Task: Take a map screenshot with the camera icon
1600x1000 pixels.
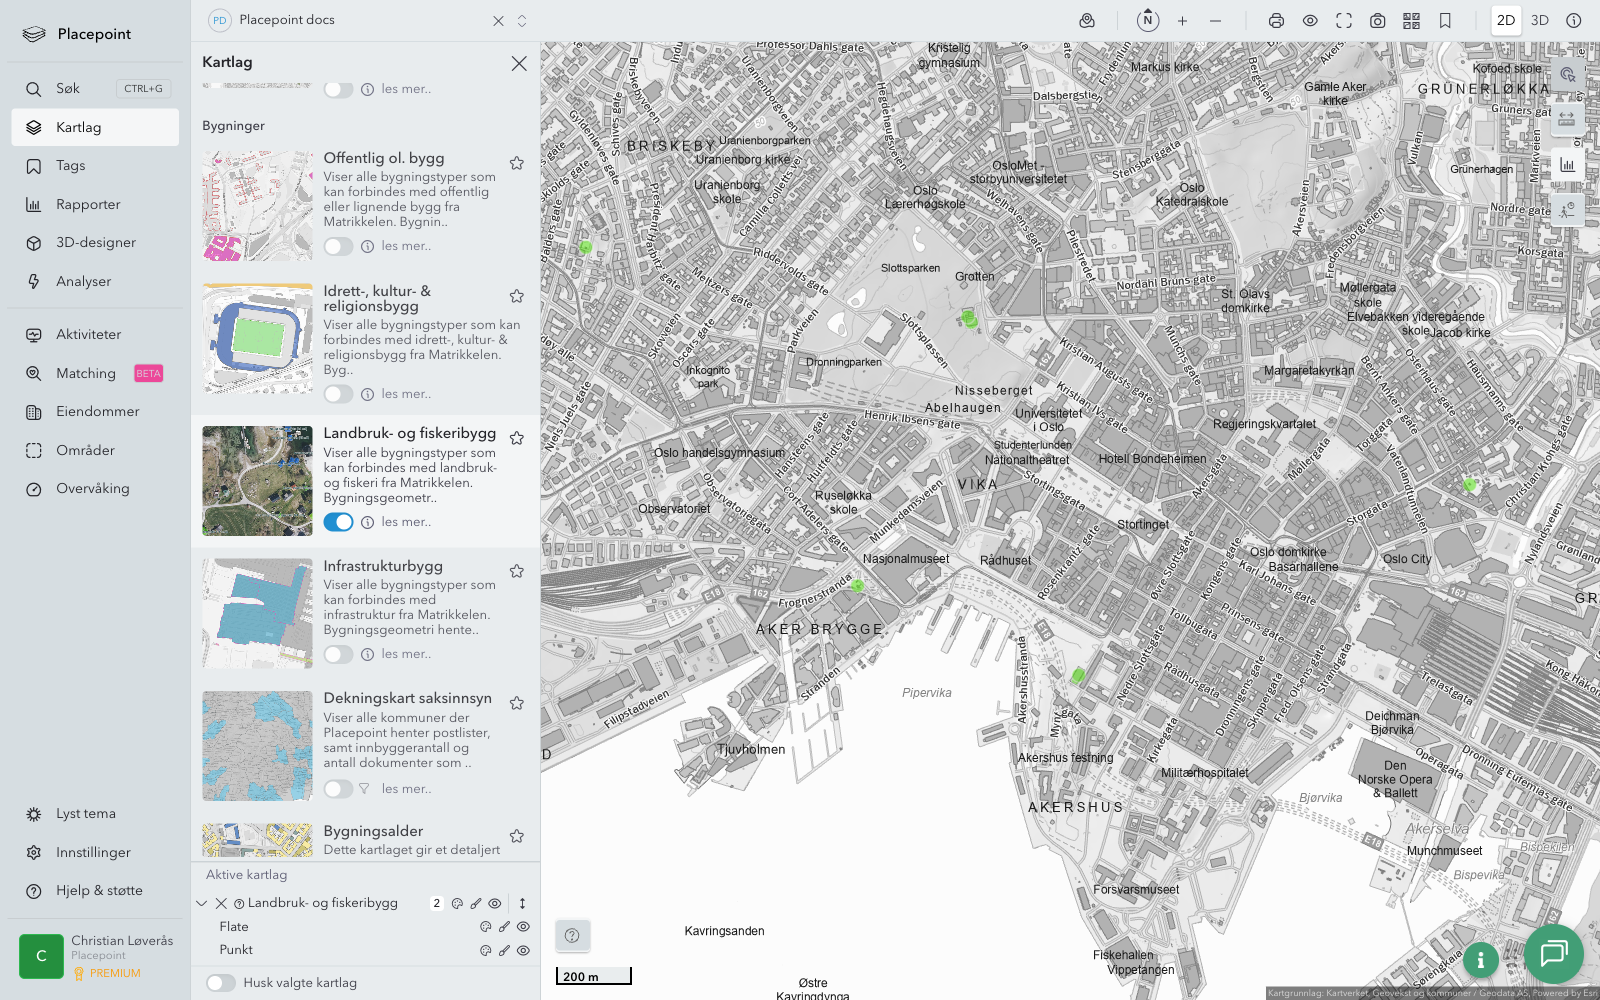Action: tap(1377, 21)
